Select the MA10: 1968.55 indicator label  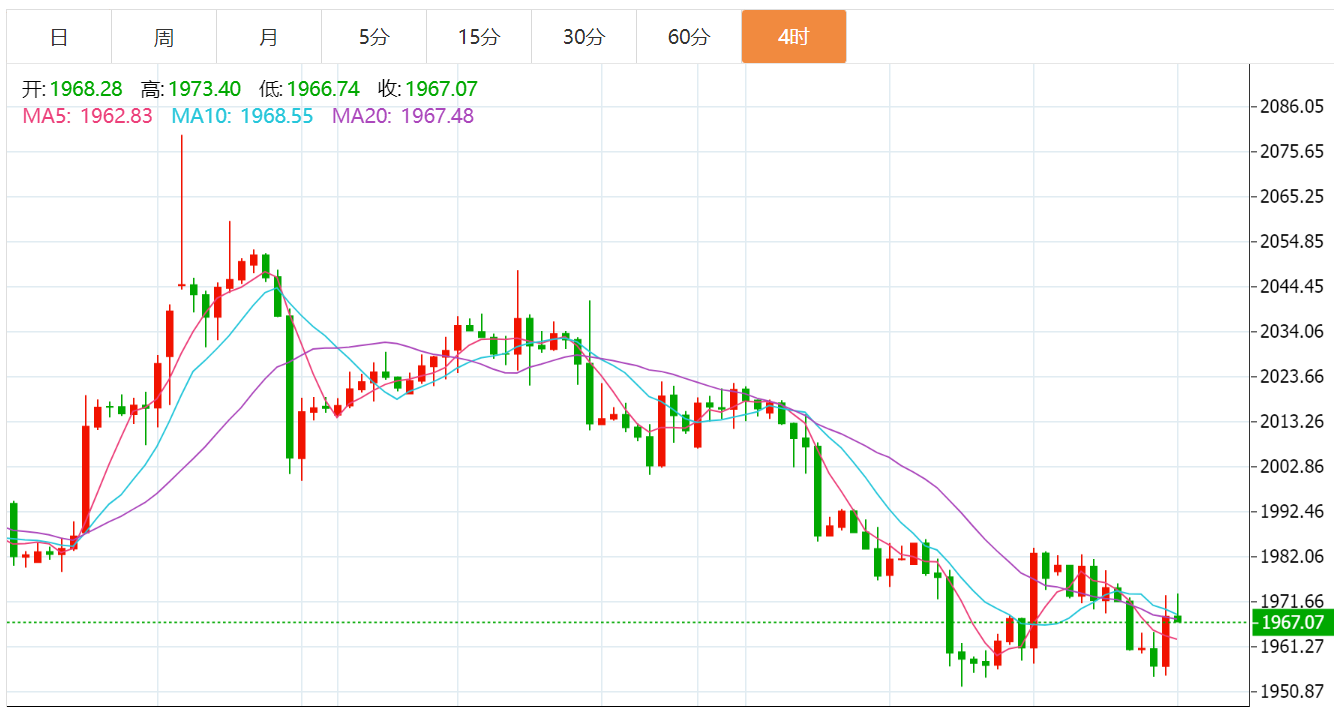point(242,116)
